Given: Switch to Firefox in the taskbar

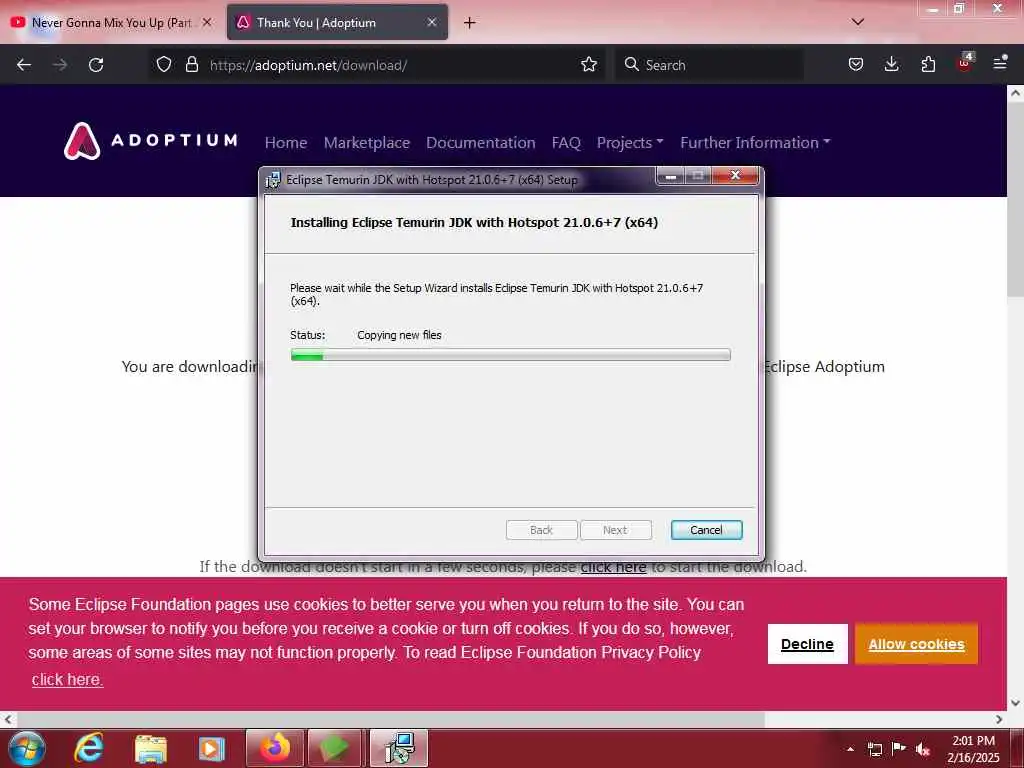Looking at the screenshot, I should 275,748.
